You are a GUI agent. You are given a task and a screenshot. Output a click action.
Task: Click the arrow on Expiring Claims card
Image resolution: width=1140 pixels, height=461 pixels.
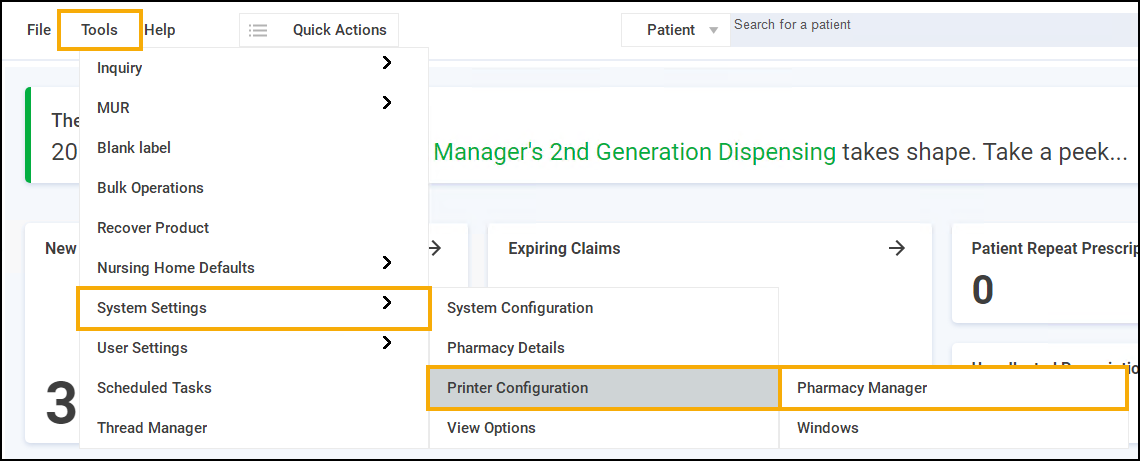tap(896, 248)
